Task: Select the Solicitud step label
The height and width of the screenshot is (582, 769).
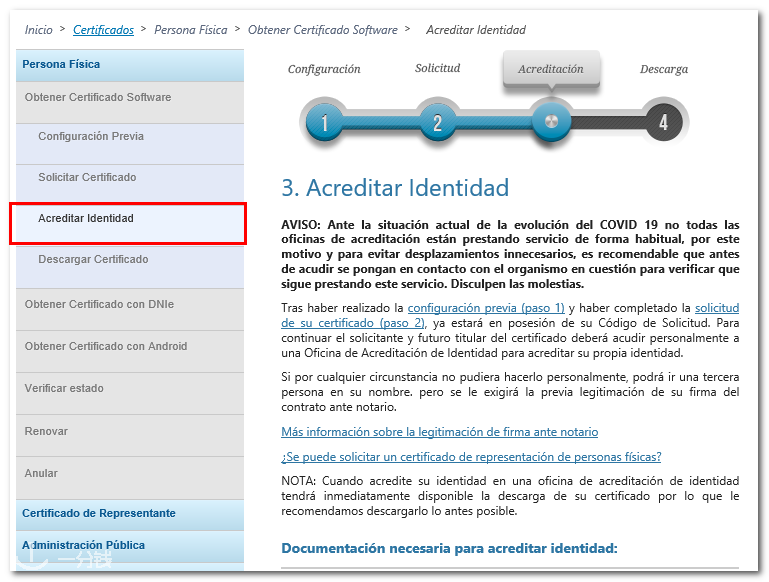Action: coord(437,68)
